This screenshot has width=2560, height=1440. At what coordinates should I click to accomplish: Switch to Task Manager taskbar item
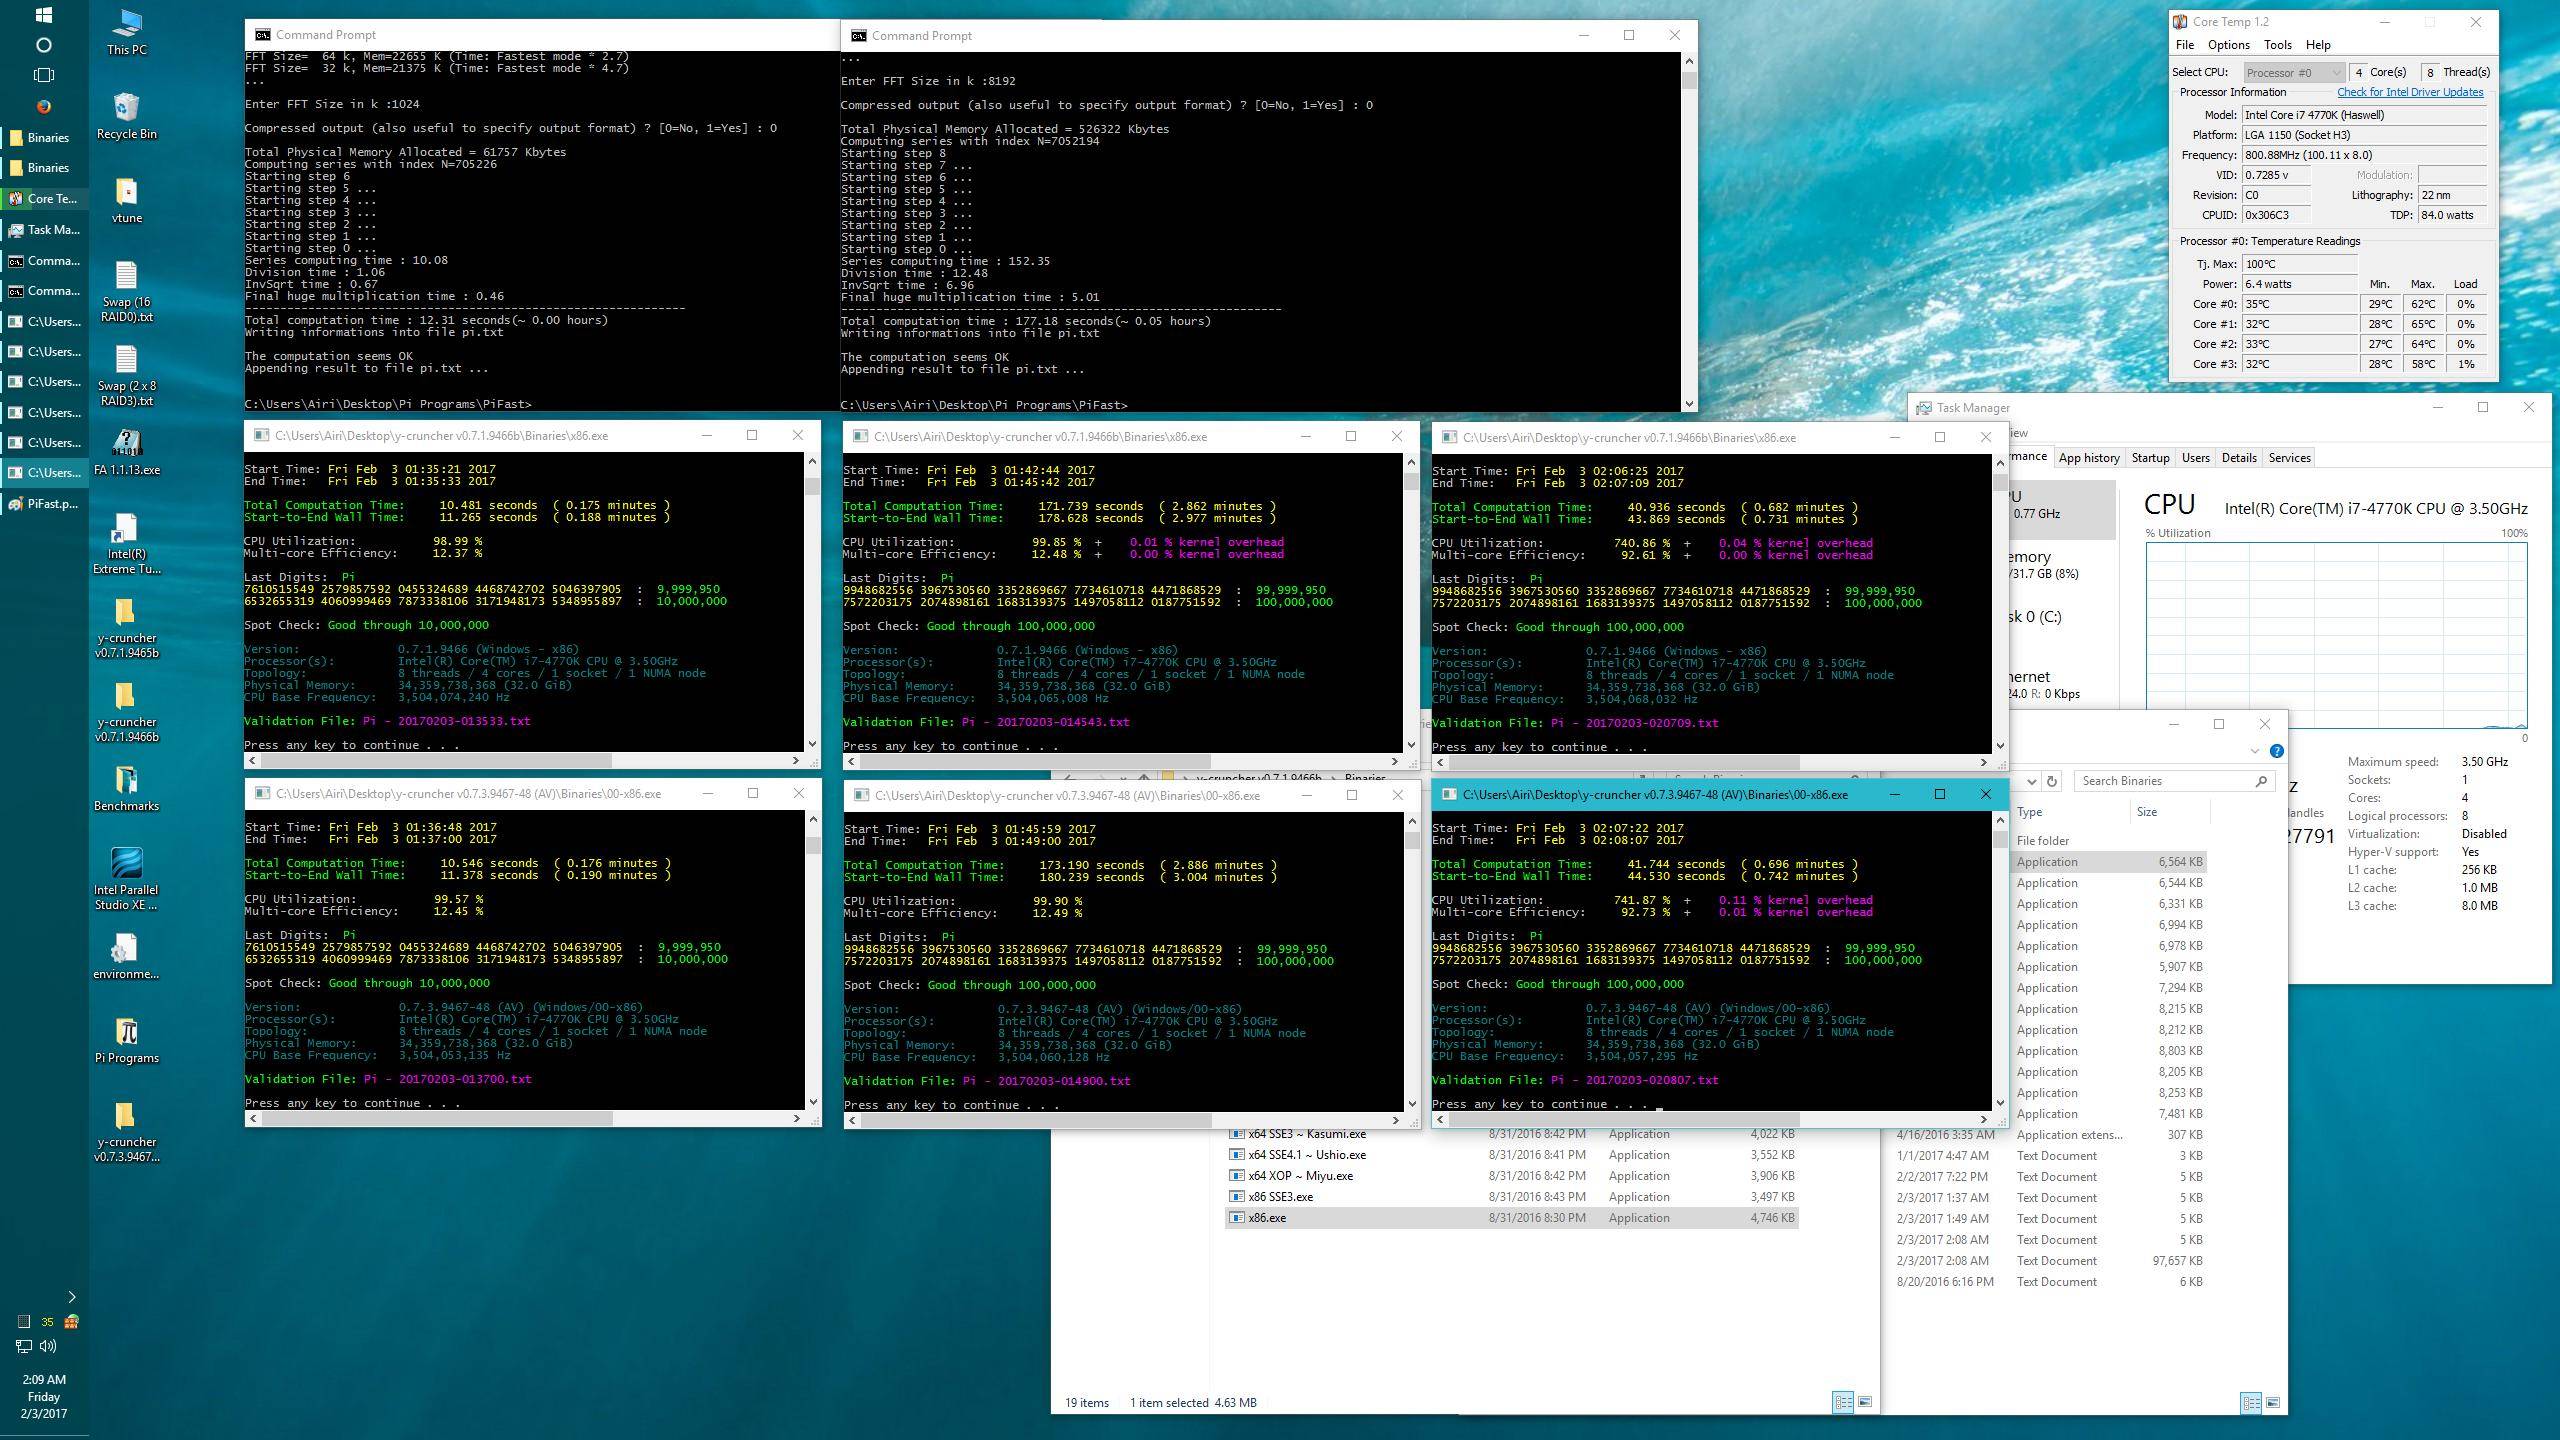click(44, 229)
